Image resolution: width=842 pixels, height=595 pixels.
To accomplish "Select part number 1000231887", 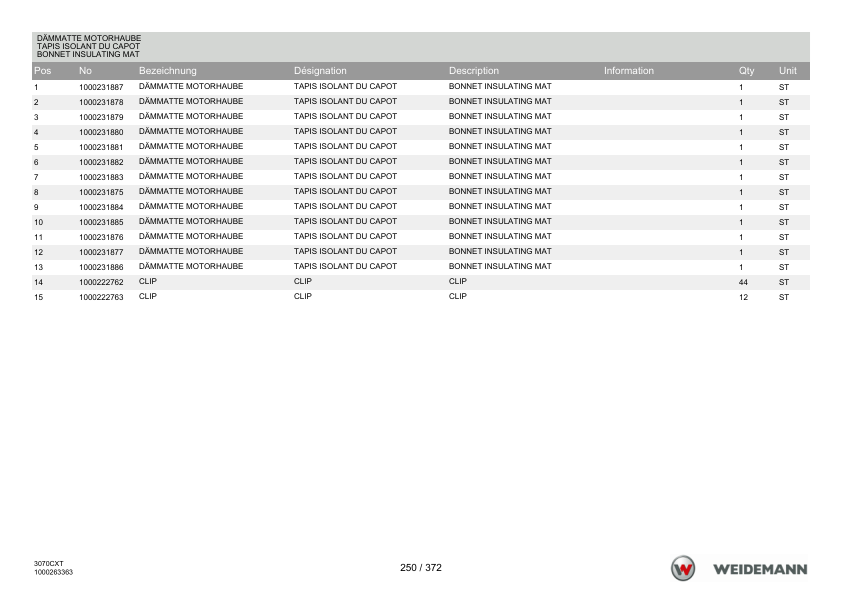I will 101,87.
